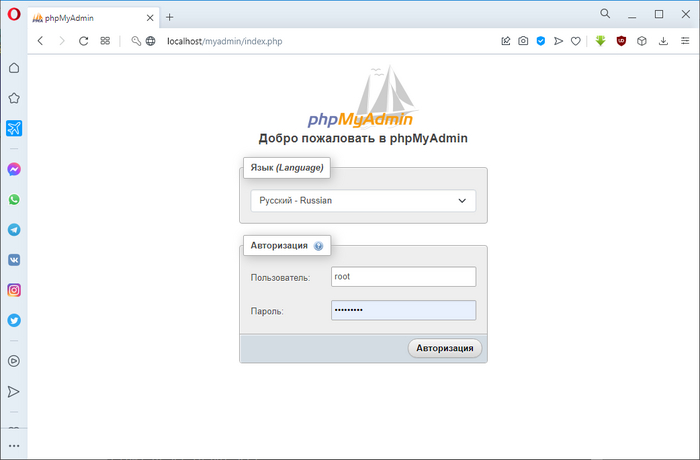Search tabs with the magnifier icon
Image resolution: width=700 pixels, height=460 pixels.
pos(605,14)
